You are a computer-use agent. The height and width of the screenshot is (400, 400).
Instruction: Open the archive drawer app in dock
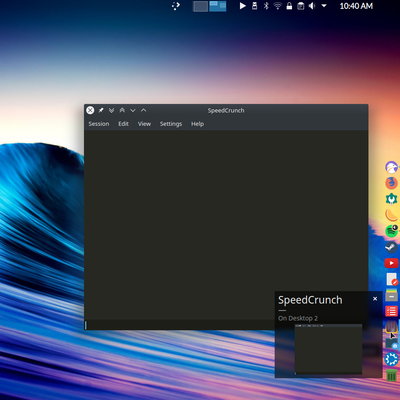click(x=391, y=295)
